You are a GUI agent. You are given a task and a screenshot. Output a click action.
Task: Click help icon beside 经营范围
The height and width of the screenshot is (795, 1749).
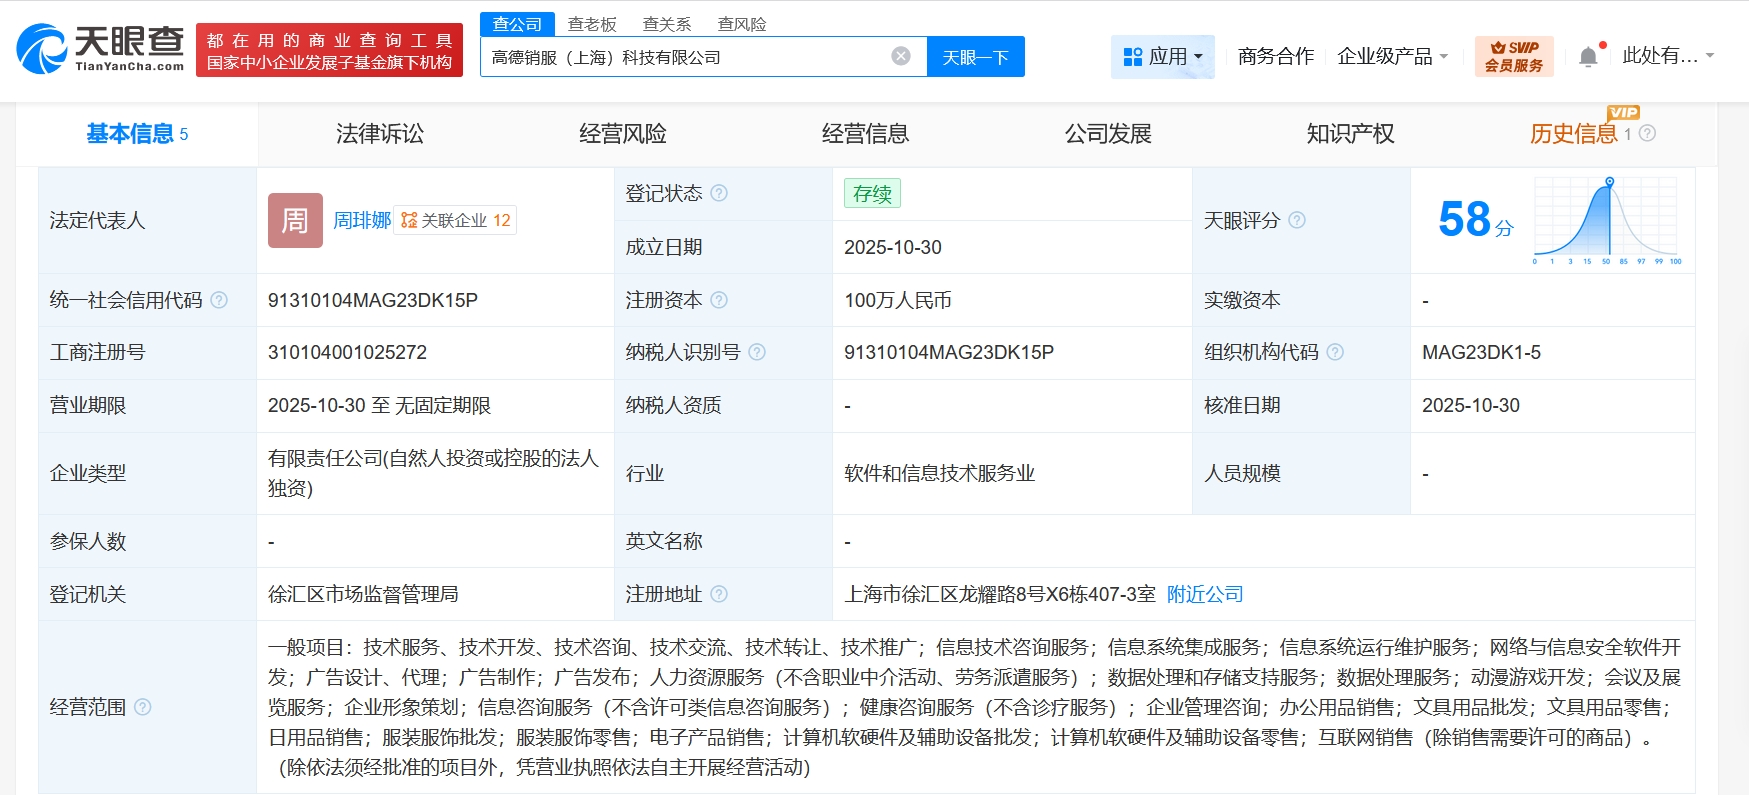143,707
